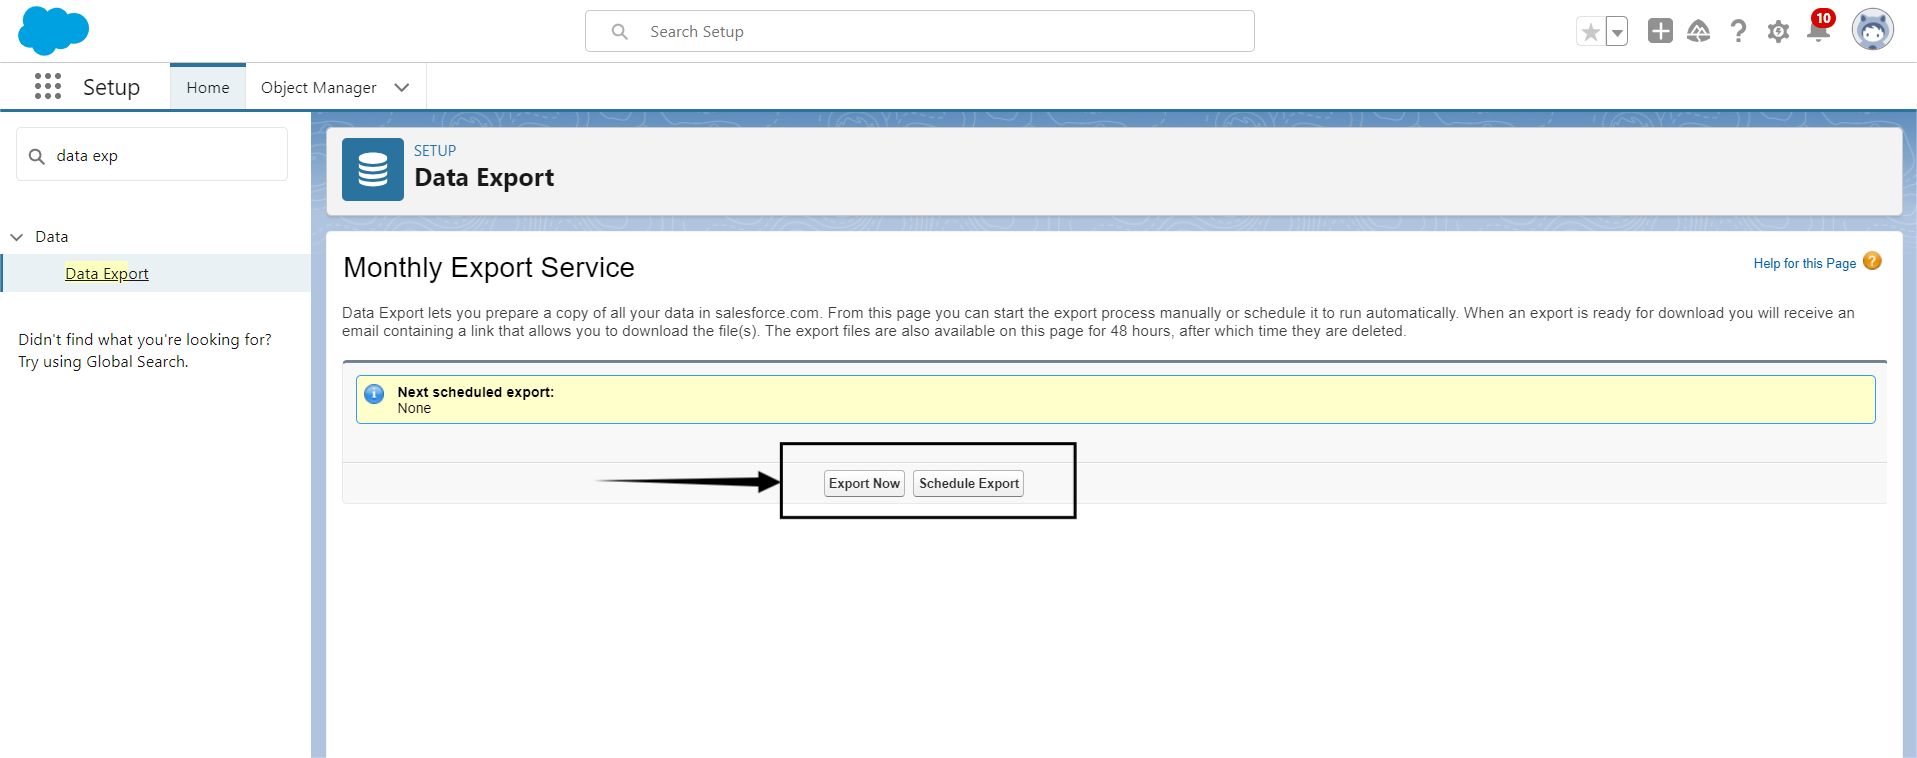
Task: Switch to the Home tab
Action: [x=208, y=87]
